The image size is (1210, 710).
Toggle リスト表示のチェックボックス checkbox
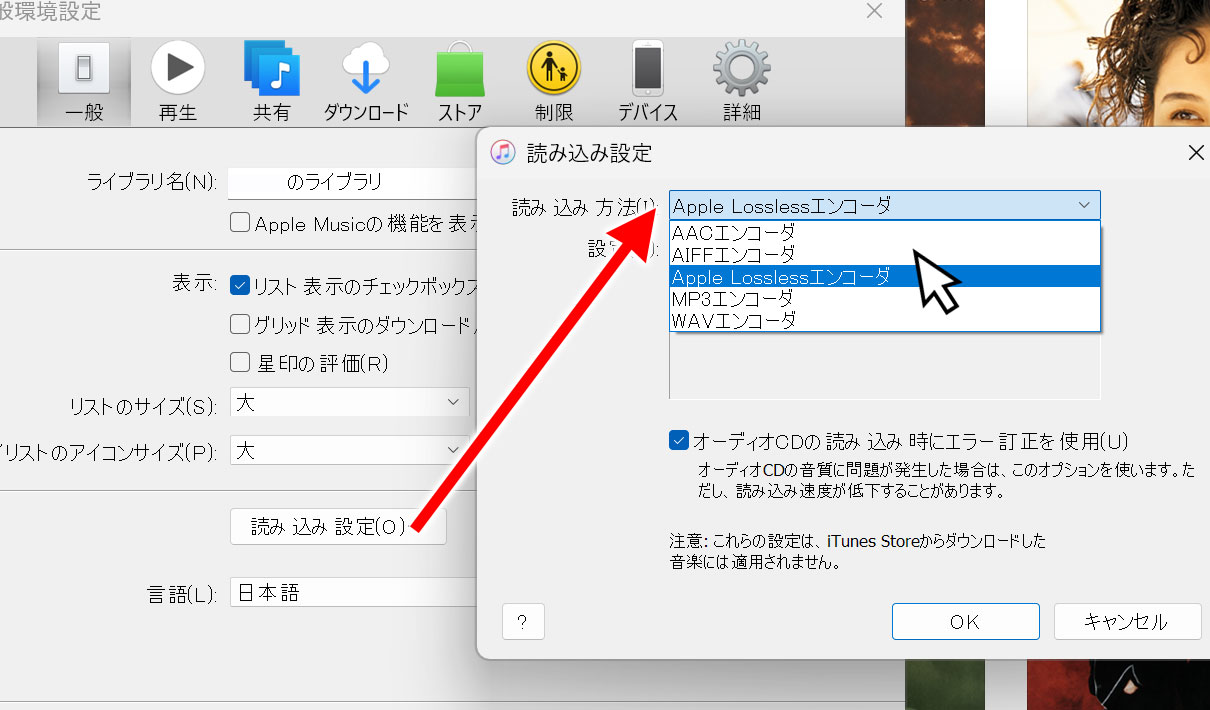240,285
